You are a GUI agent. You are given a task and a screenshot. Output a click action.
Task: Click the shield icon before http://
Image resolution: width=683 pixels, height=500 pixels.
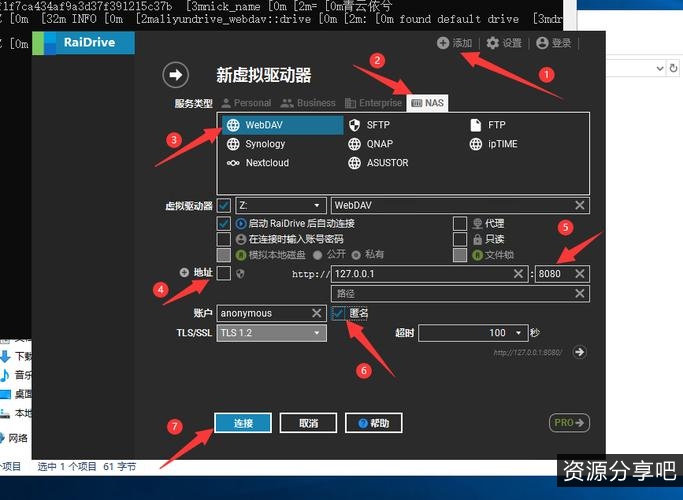(240, 274)
